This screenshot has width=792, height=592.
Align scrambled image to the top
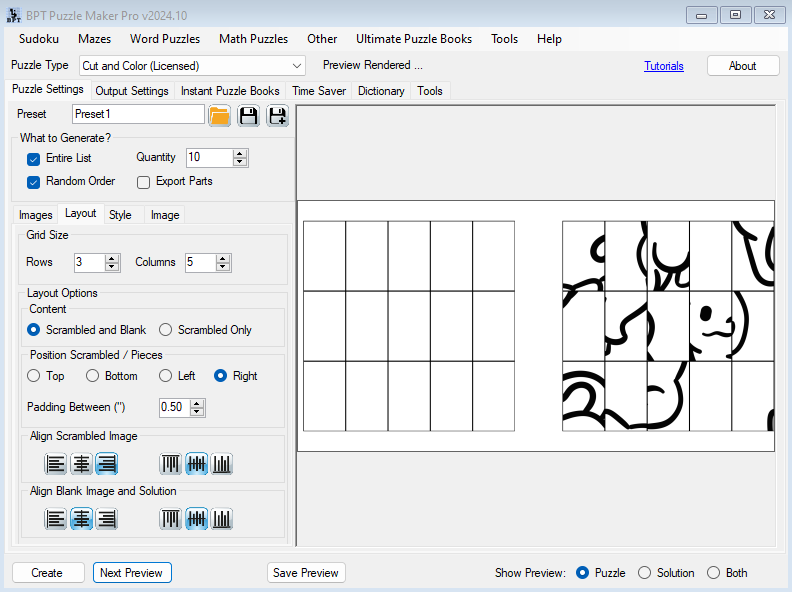coord(171,464)
